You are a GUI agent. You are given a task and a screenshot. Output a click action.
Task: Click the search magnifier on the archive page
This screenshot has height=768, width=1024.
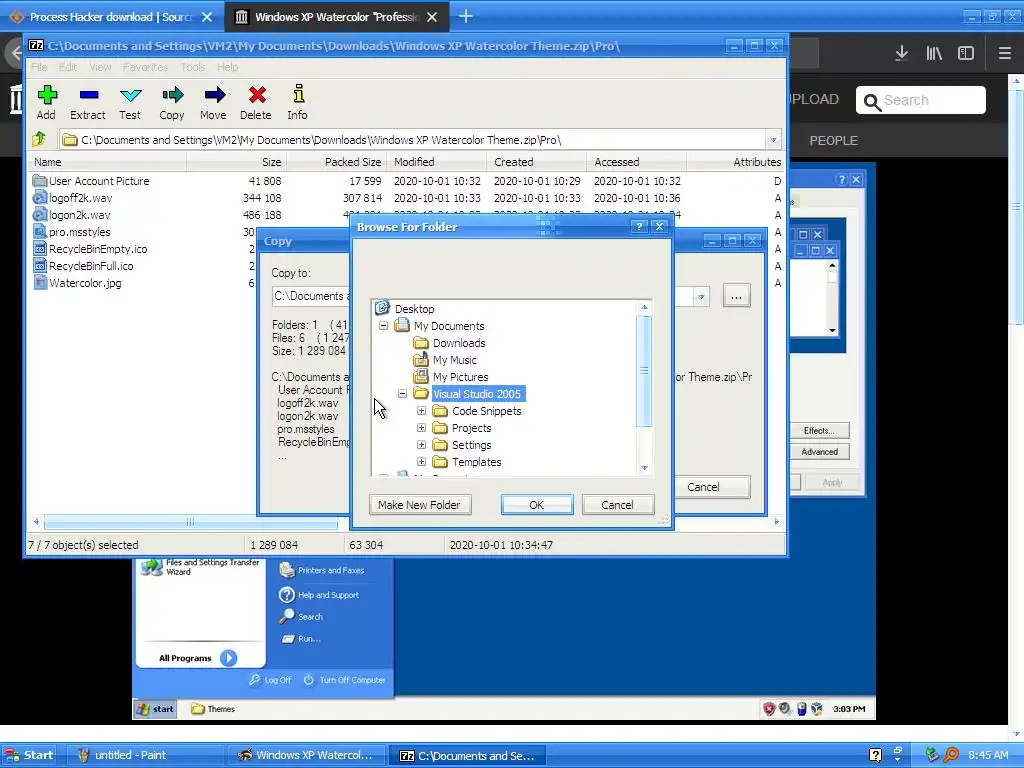click(872, 101)
